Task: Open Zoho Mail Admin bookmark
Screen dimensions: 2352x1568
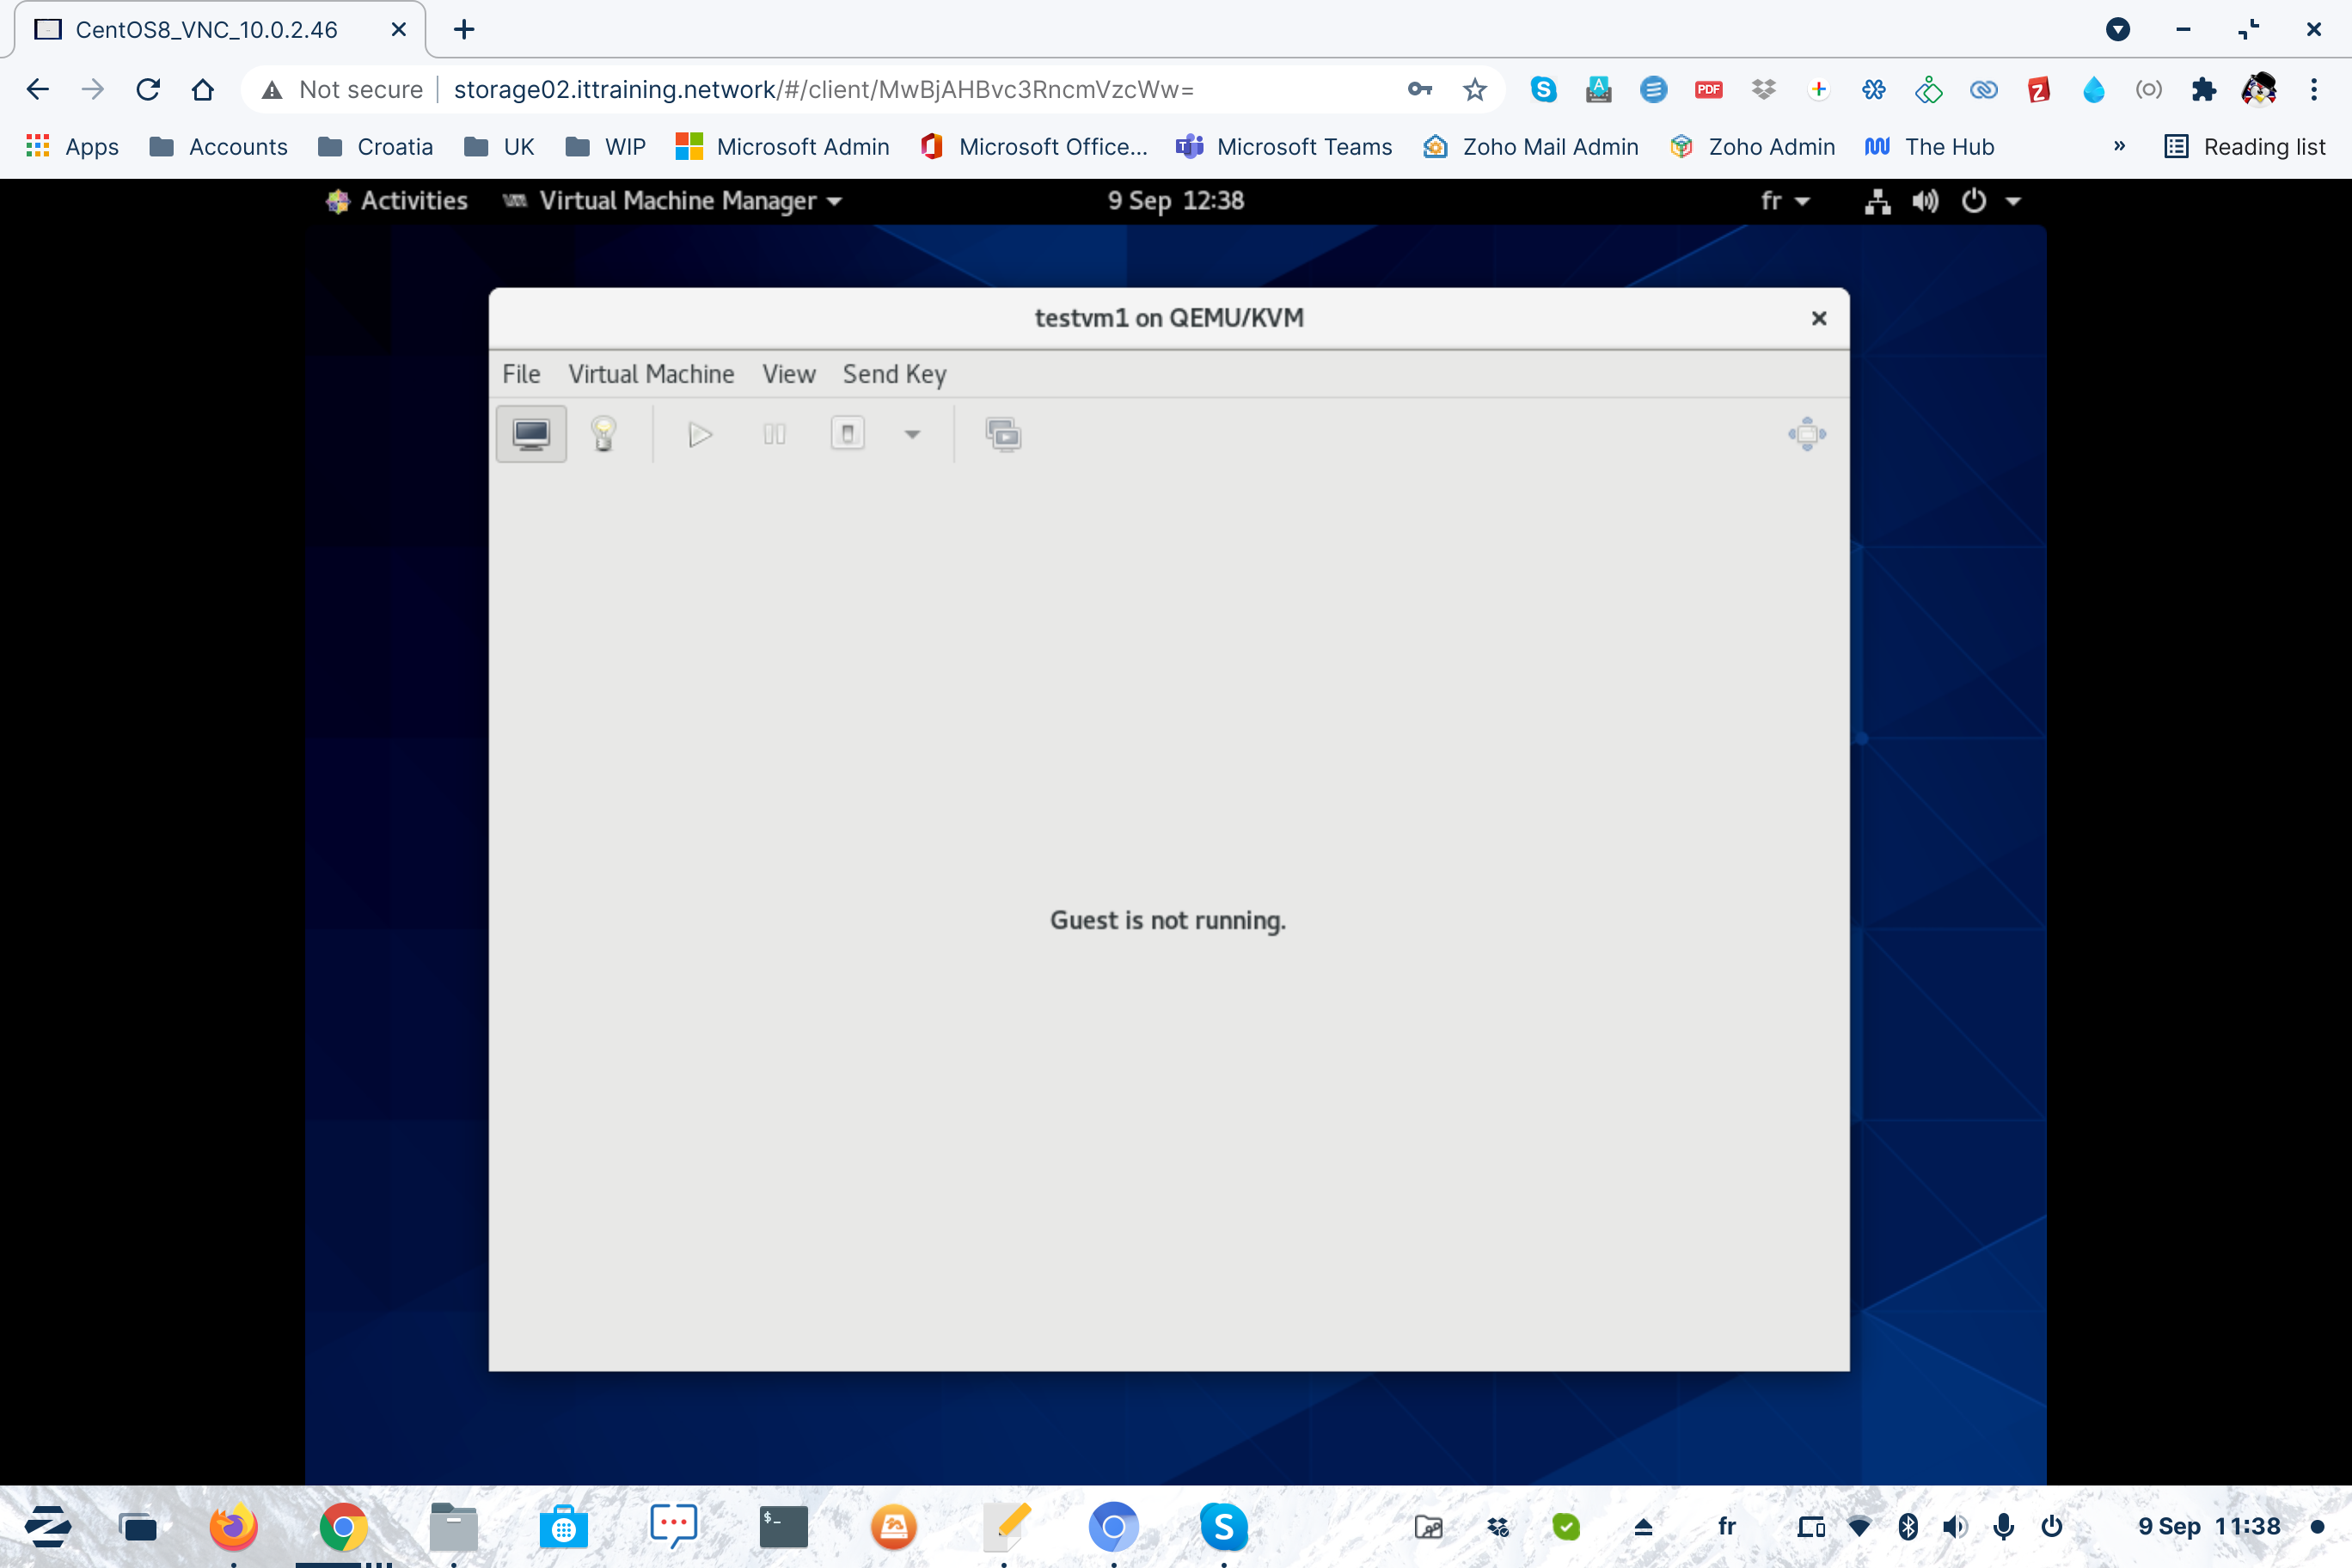Action: tap(1531, 147)
